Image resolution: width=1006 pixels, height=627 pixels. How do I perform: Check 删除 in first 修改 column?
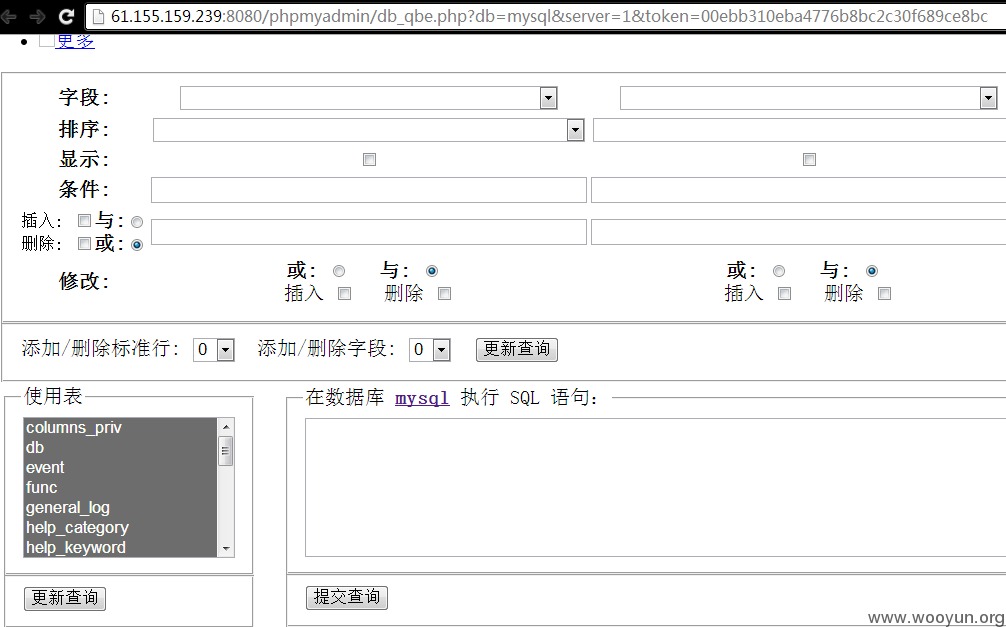(x=444, y=294)
